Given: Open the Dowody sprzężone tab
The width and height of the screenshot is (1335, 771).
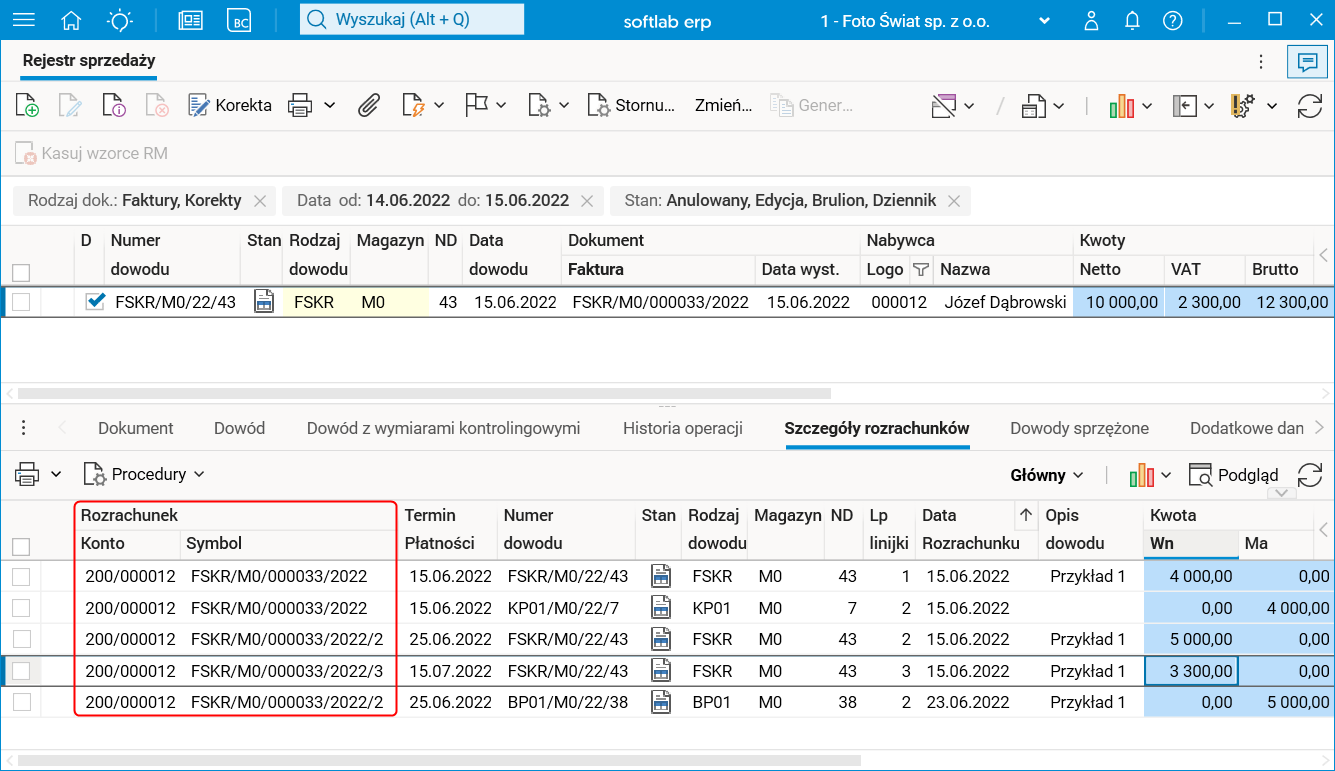Looking at the screenshot, I should (x=1079, y=428).
